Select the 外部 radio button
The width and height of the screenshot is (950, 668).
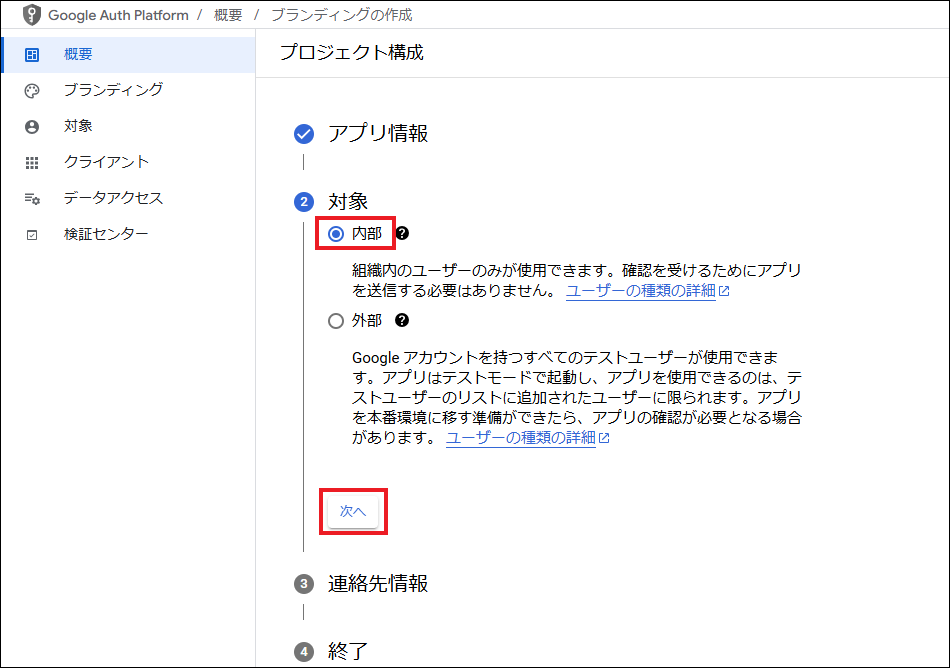(336, 321)
